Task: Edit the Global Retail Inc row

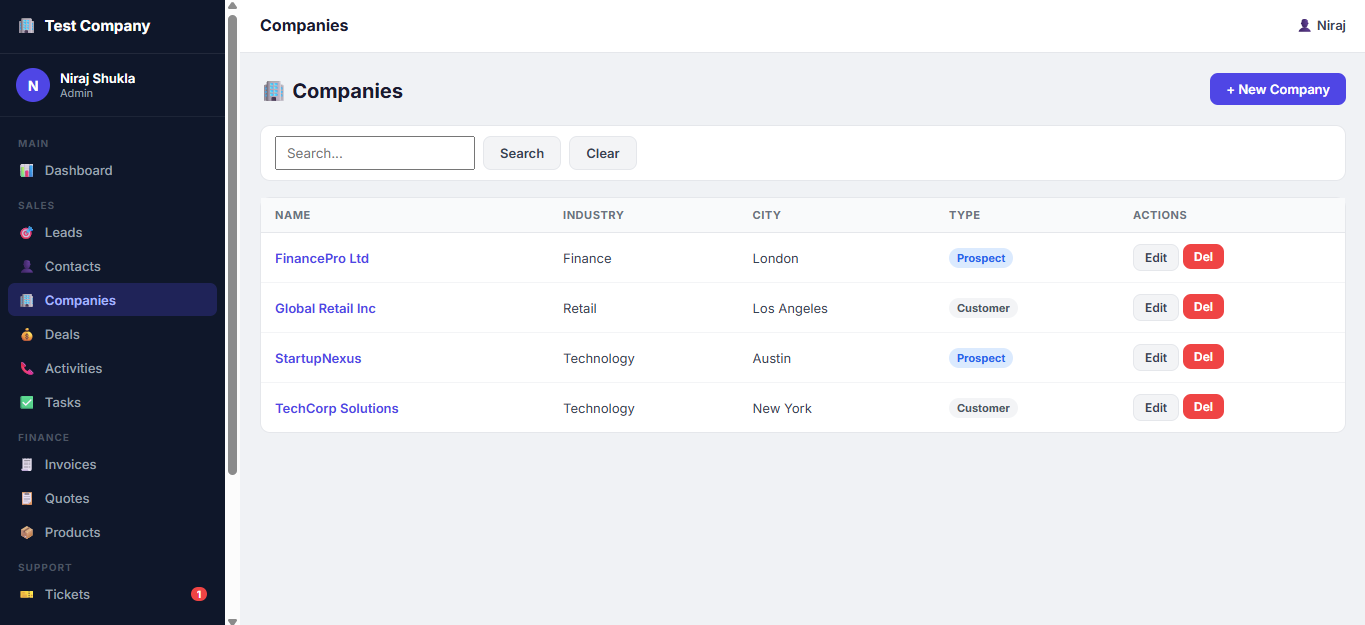Action: pyautogui.click(x=1155, y=308)
